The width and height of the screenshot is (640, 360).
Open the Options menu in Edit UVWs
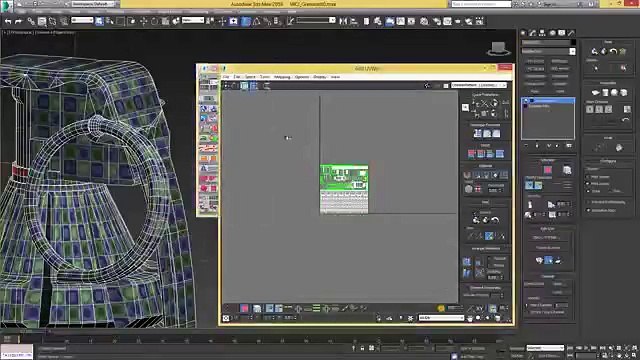pyautogui.click(x=302, y=77)
